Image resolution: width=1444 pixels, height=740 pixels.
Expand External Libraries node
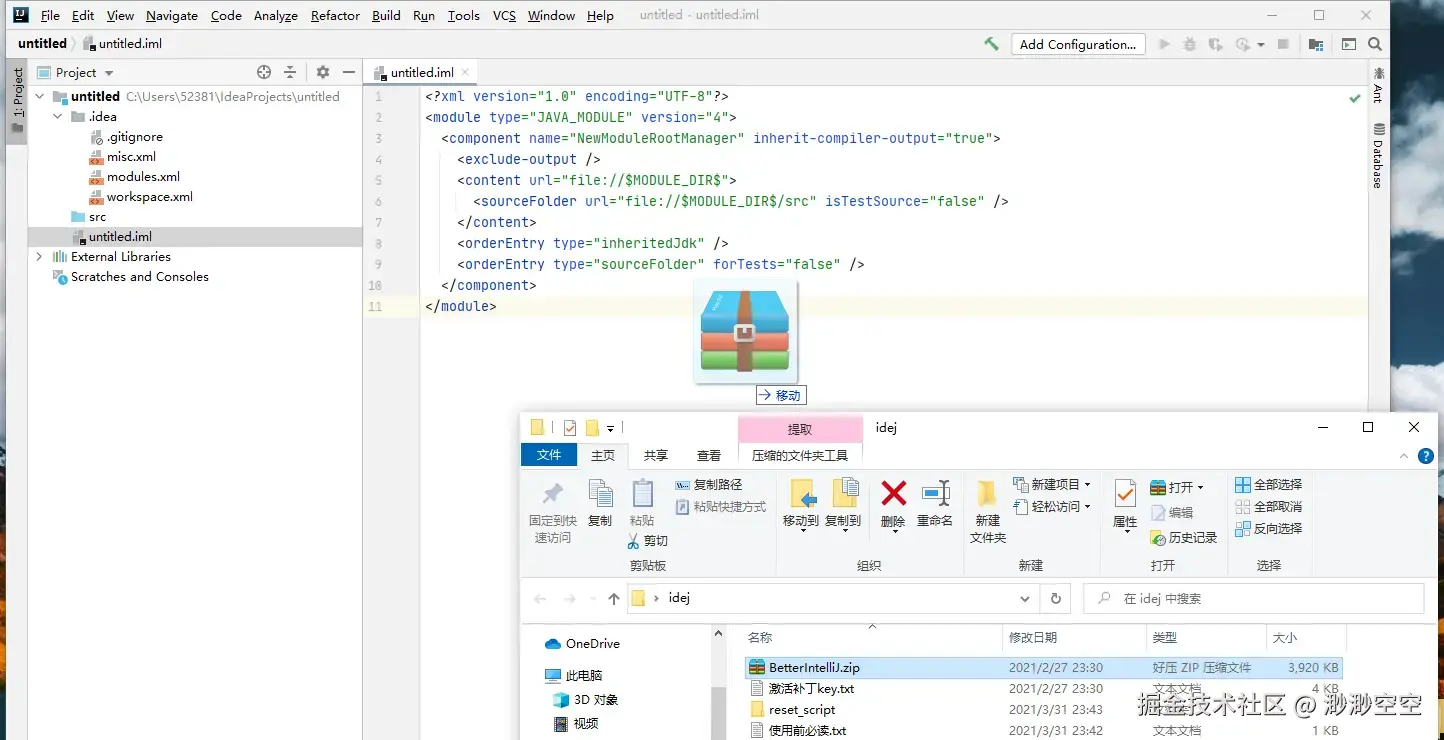pos(40,257)
